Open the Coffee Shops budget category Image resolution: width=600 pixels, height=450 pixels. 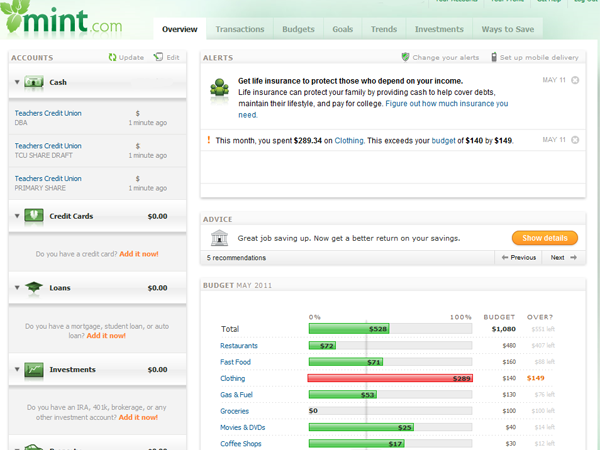[x=241, y=444]
